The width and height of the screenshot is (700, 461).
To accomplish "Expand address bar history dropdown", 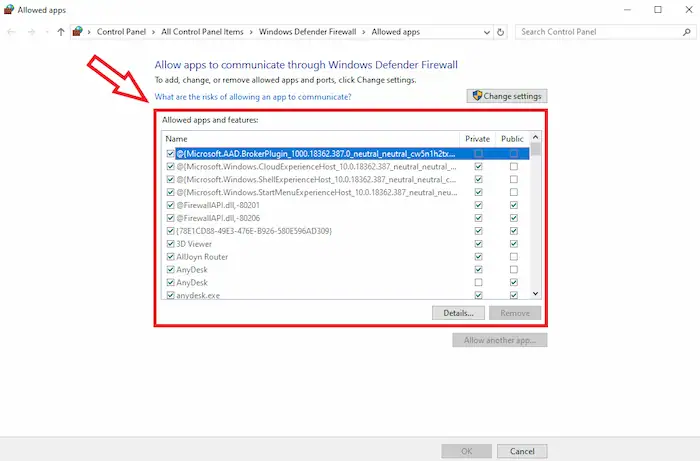I will click(487, 32).
